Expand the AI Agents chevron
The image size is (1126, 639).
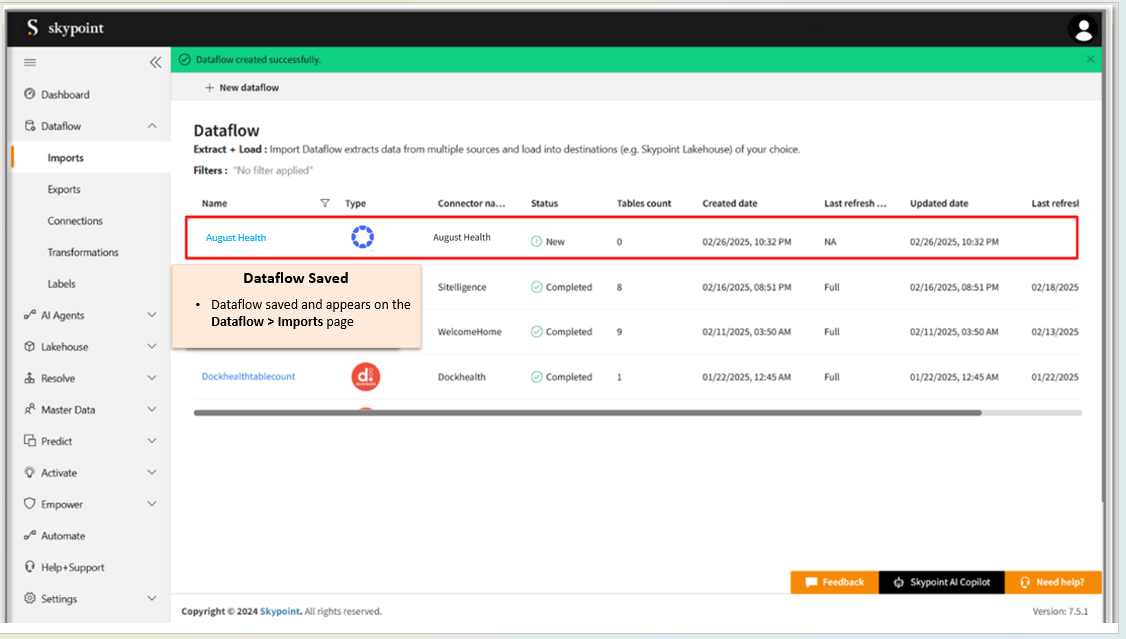click(x=152, y=314)
